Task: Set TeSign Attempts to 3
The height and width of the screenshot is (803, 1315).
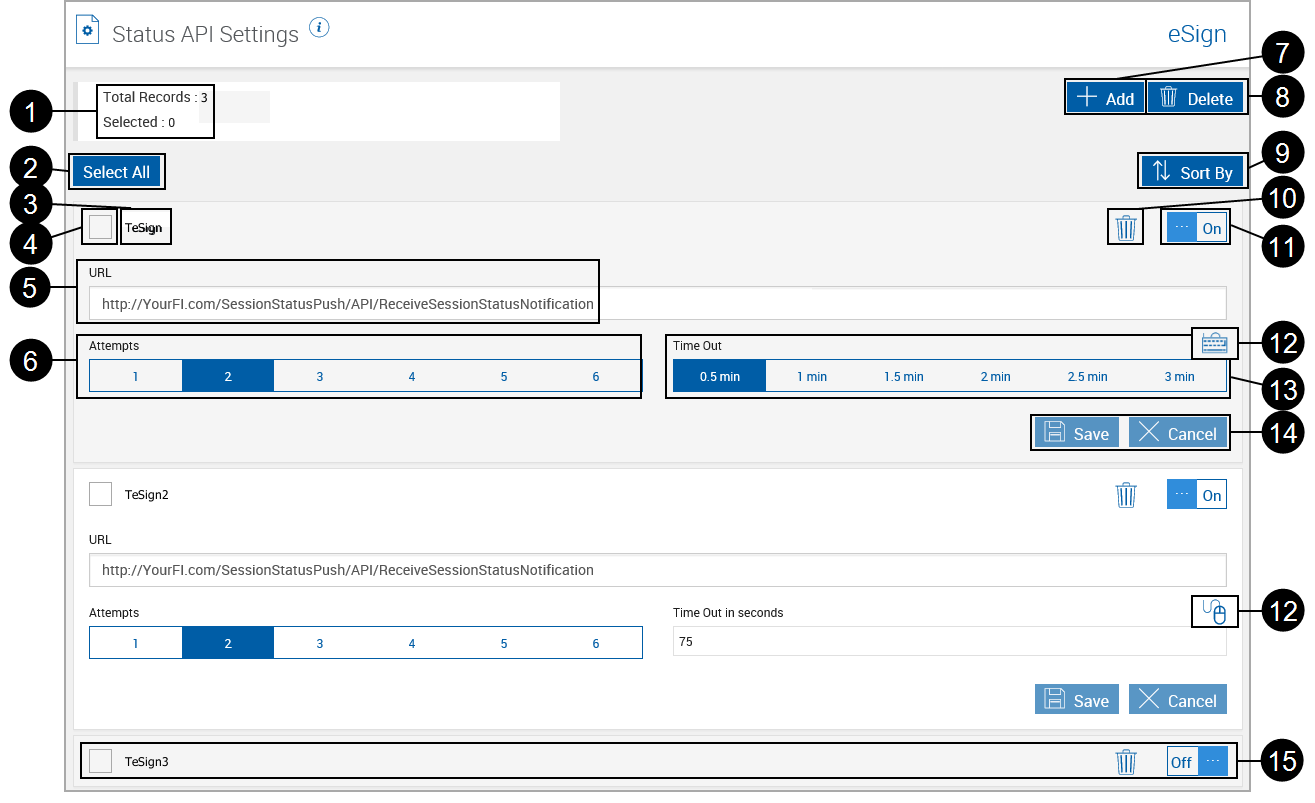Action: click(320, 376)
